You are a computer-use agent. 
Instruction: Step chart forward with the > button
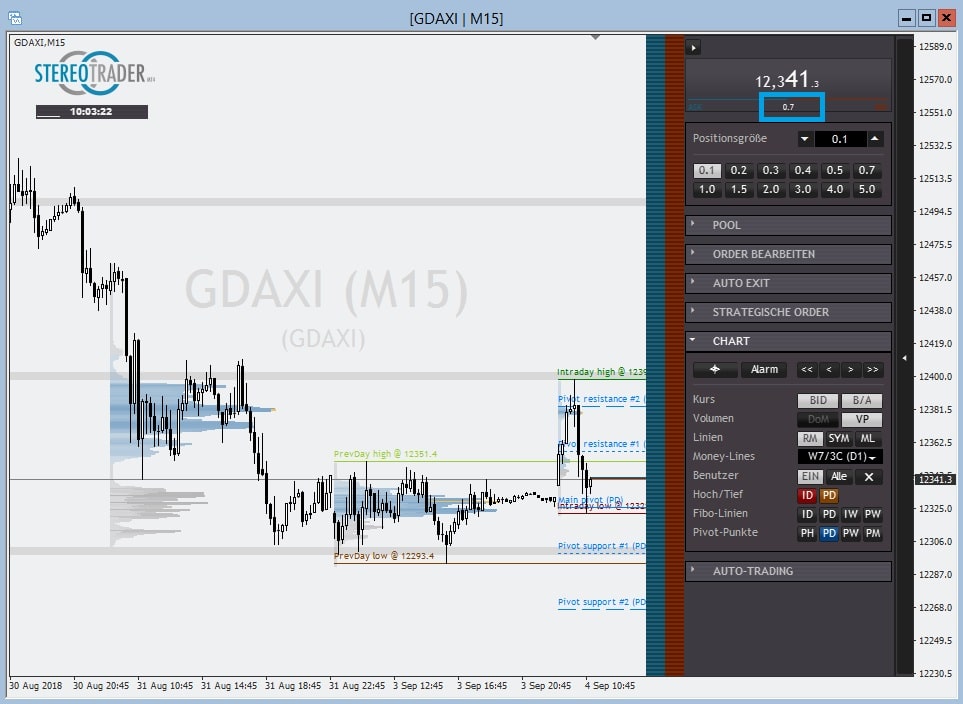coord(850,370)
